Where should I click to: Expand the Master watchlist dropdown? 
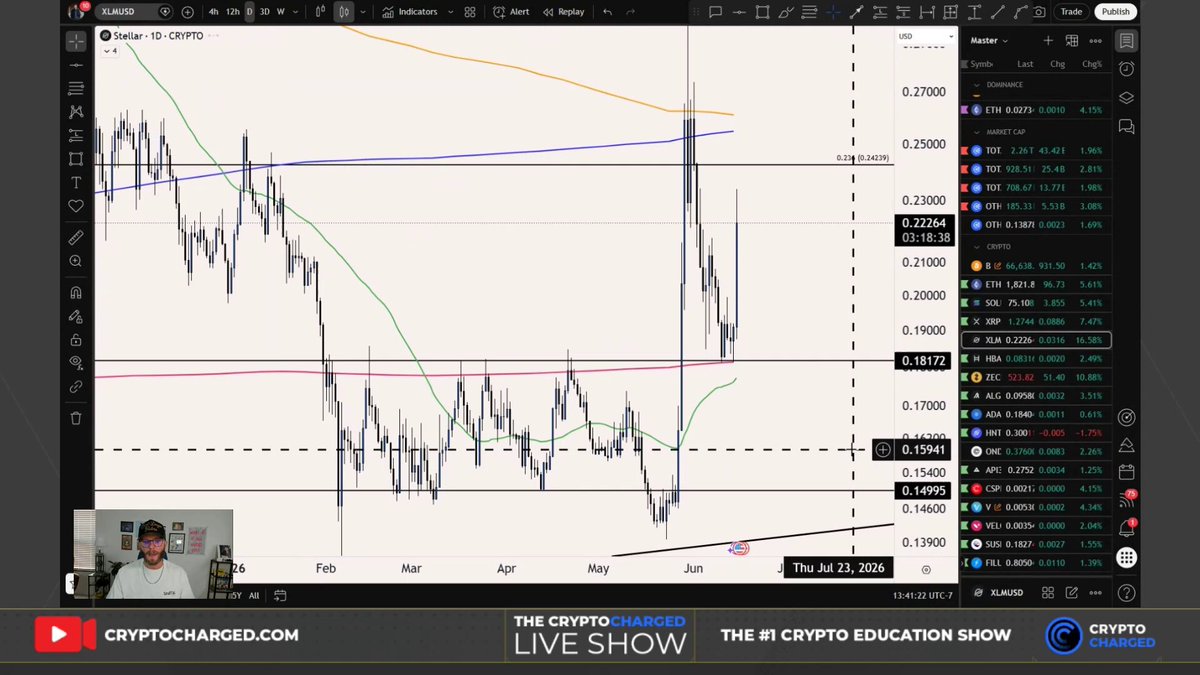[x=989, y=41]
